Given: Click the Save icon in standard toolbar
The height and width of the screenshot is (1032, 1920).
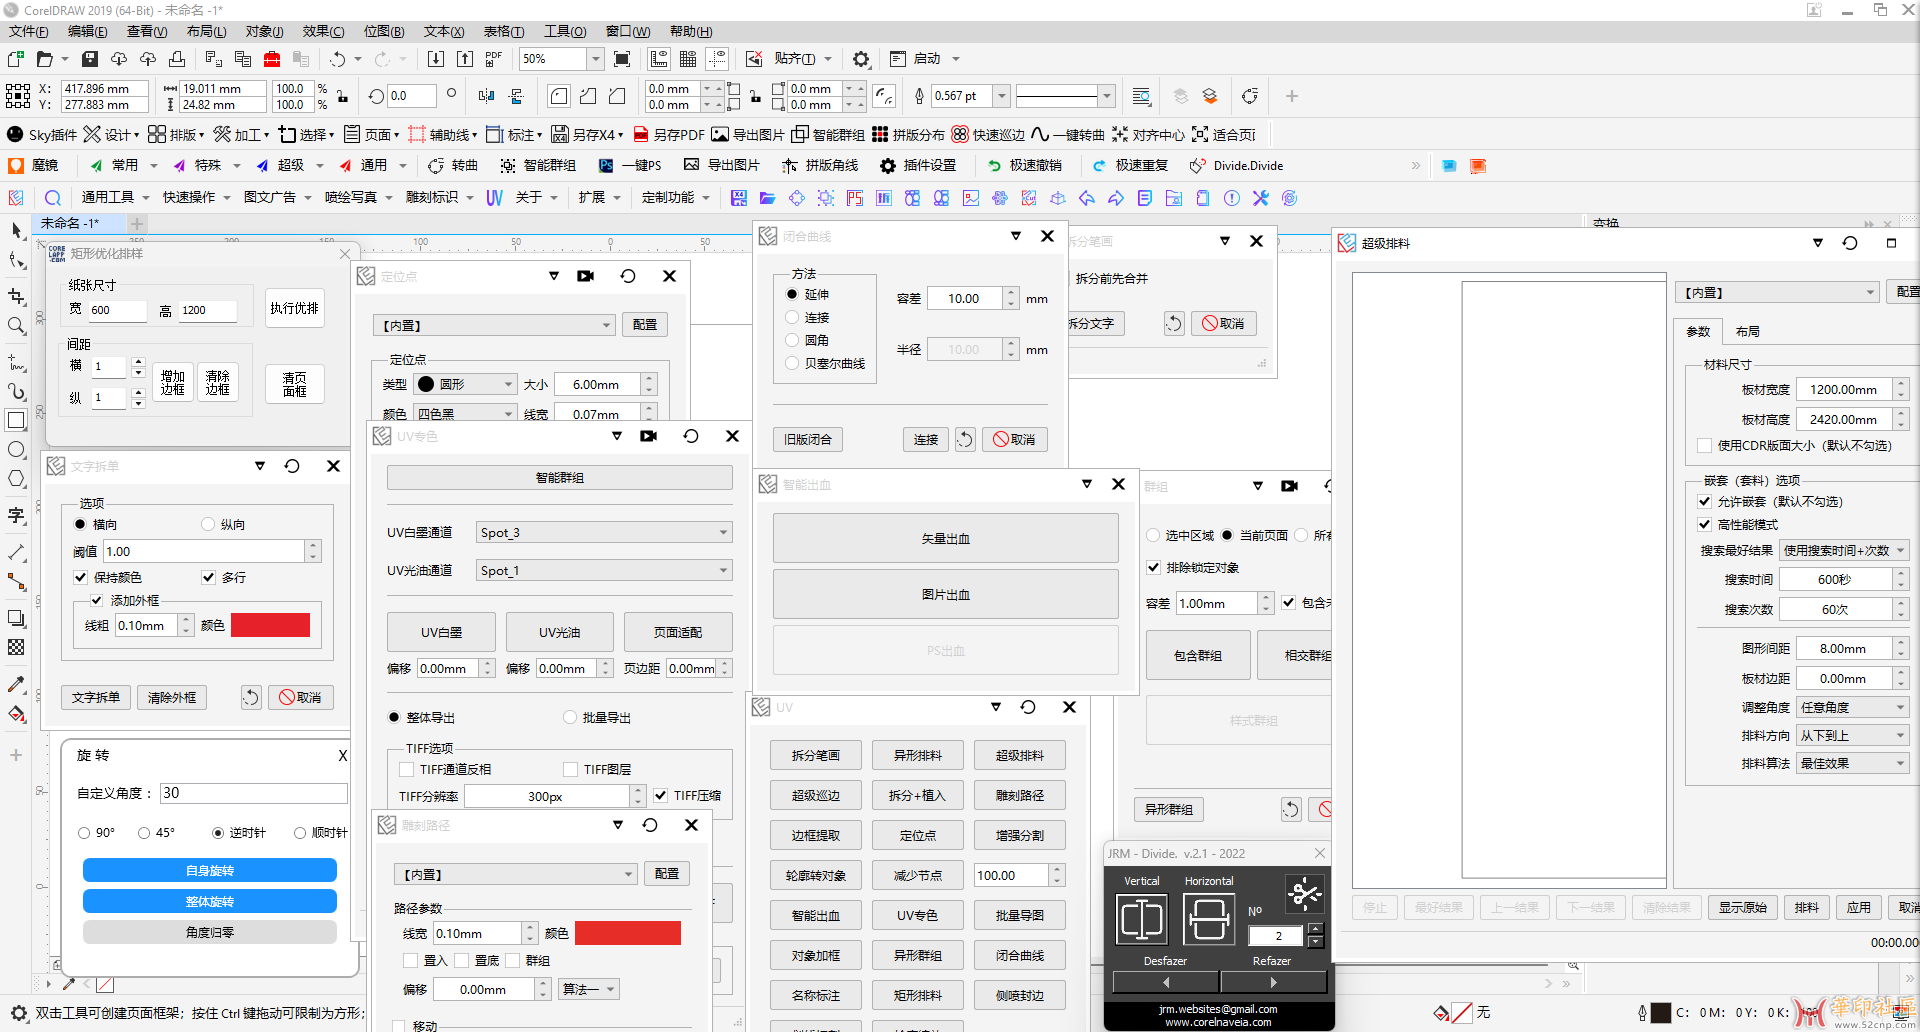Looking at the screenshot, I should pos(90,59).
